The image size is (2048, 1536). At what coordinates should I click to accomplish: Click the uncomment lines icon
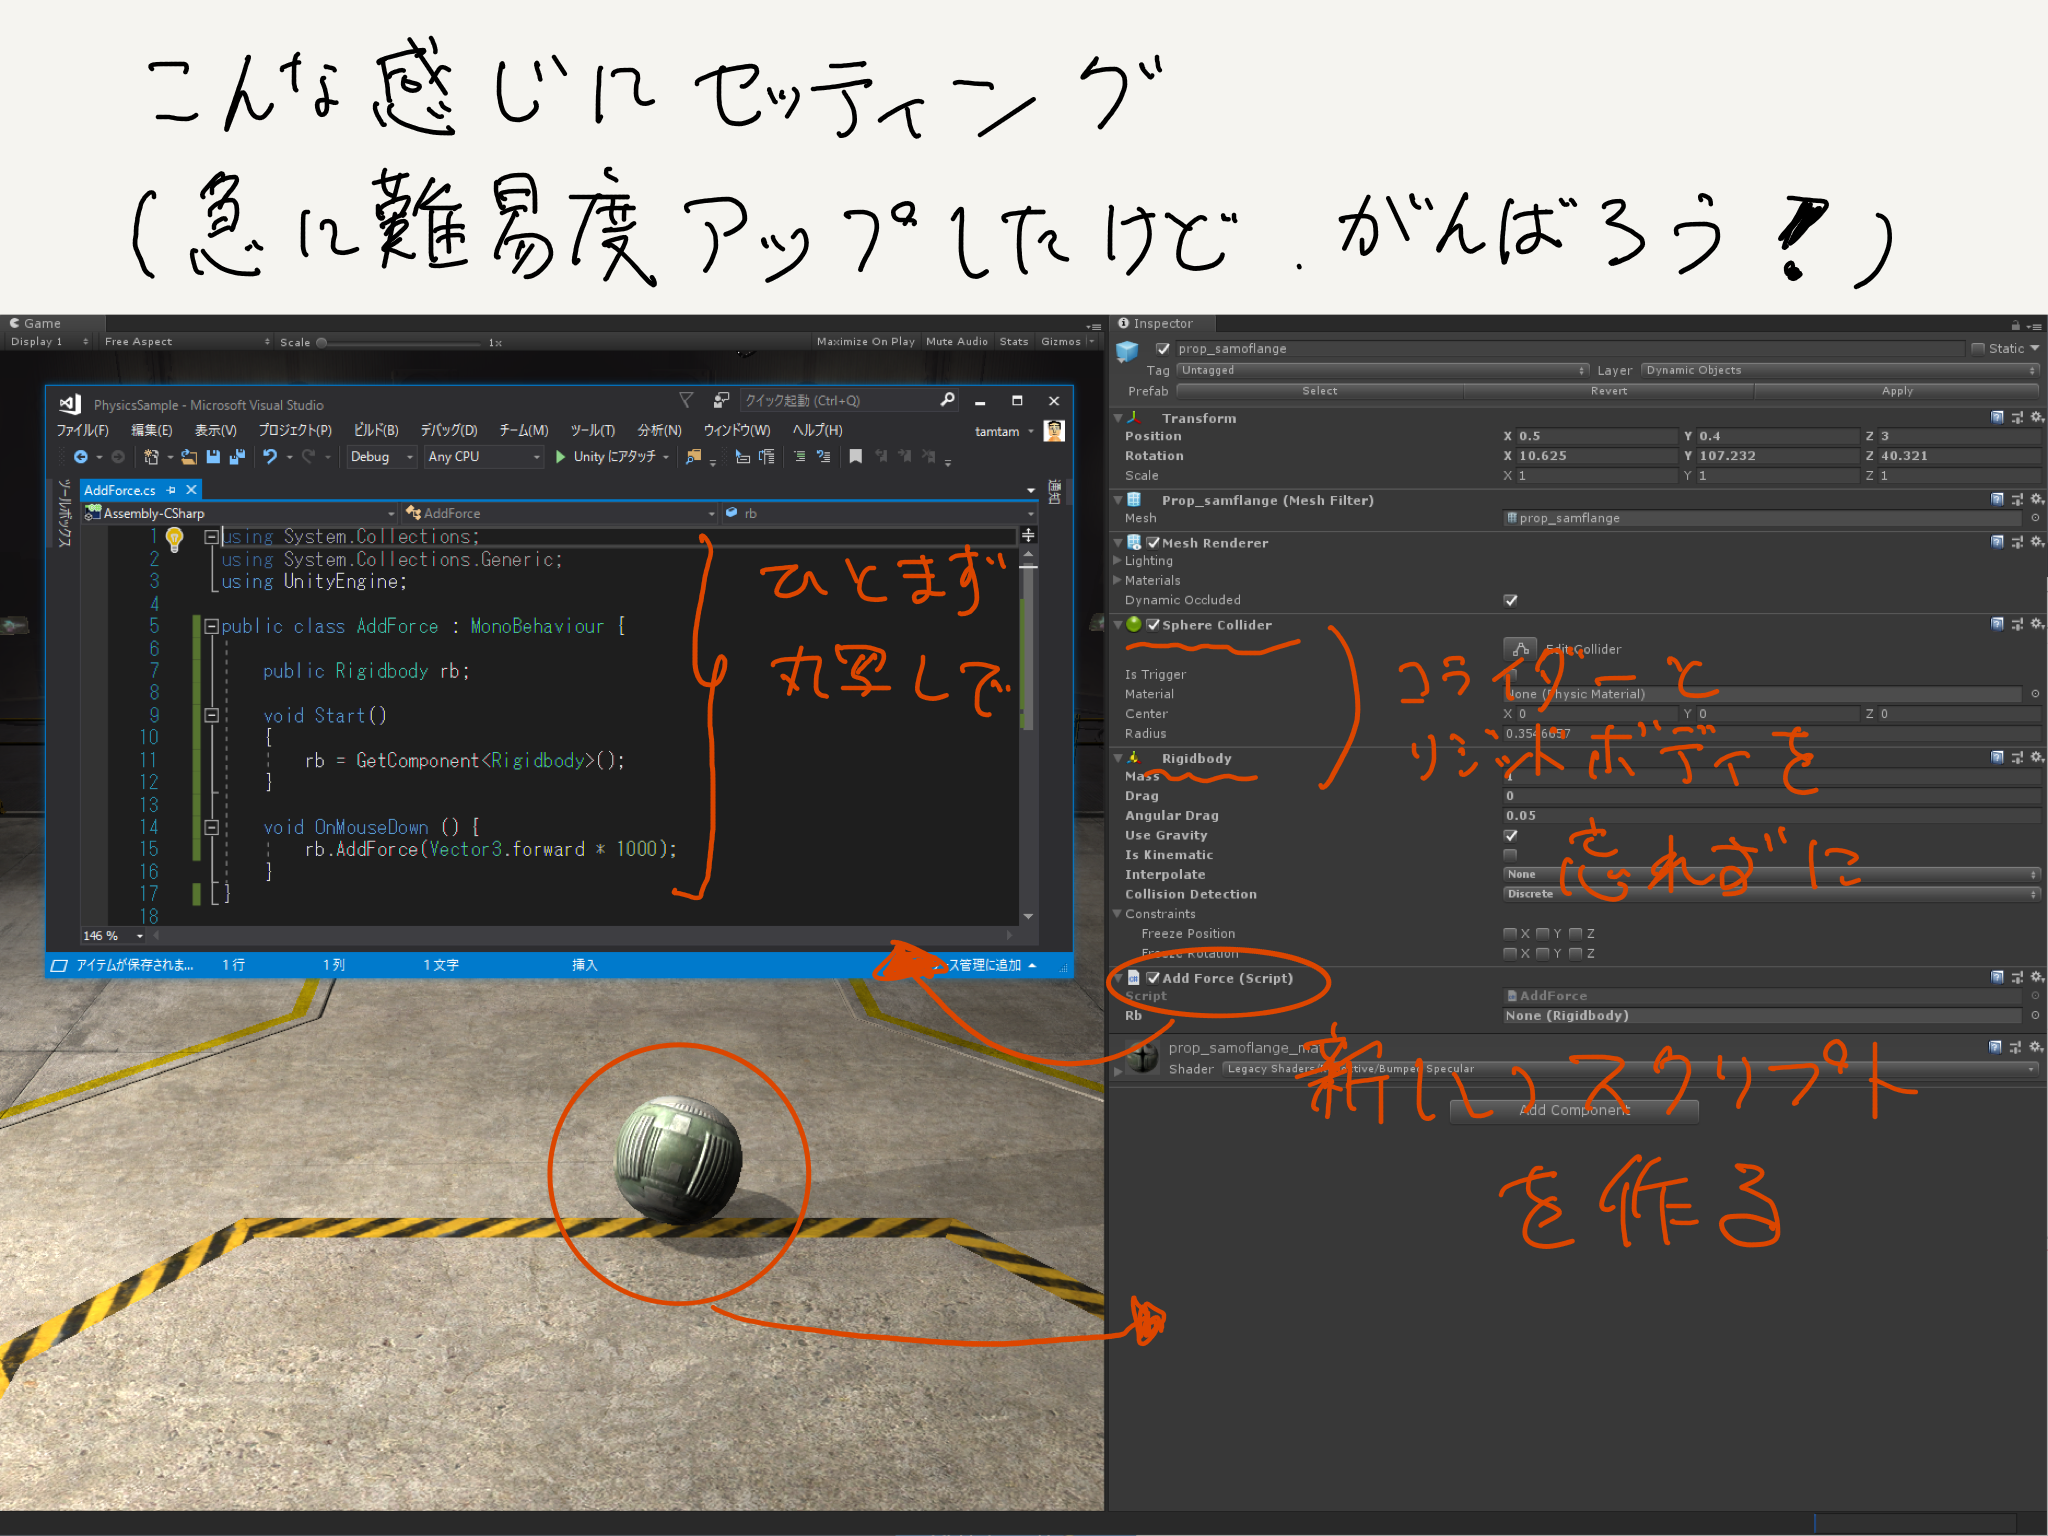(x=823, y=457)
